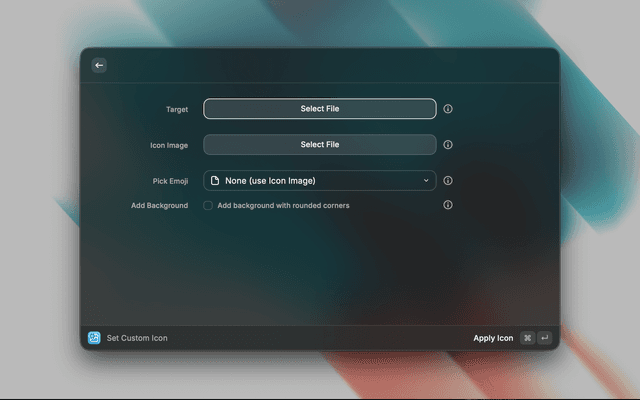Click the Apply Icon action
This screenshot has height=400, width=640.
click(493, 338)
